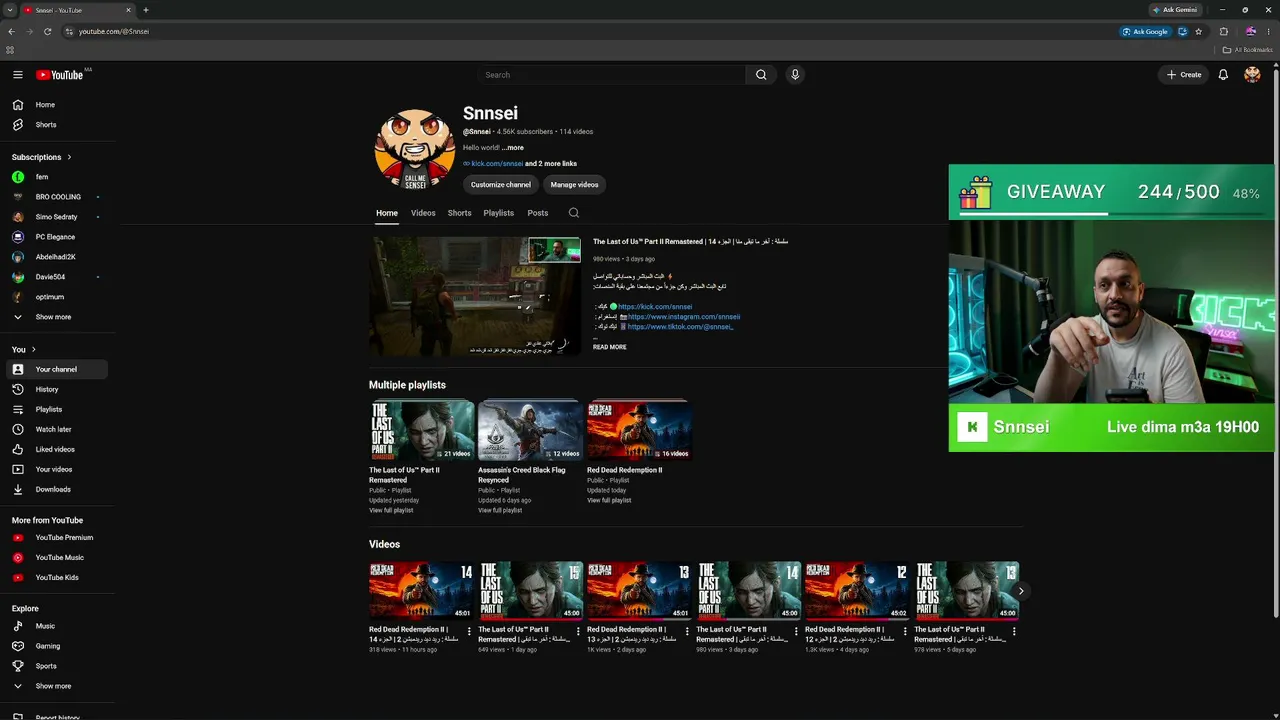Click the browser address bar
The width and height of the screenshot is (1280, 720).
590,31
